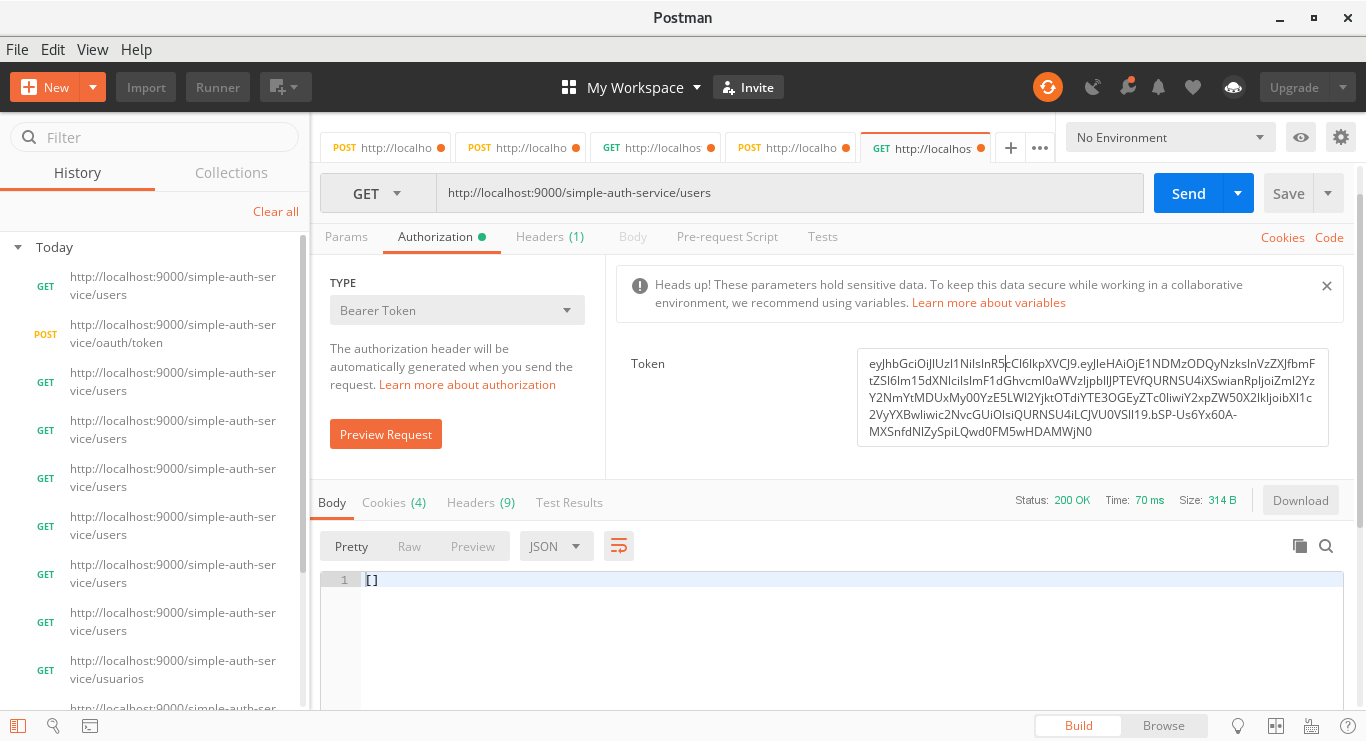
Task: Open the Save button dropdown arrow
Action: click(1328, 193)
